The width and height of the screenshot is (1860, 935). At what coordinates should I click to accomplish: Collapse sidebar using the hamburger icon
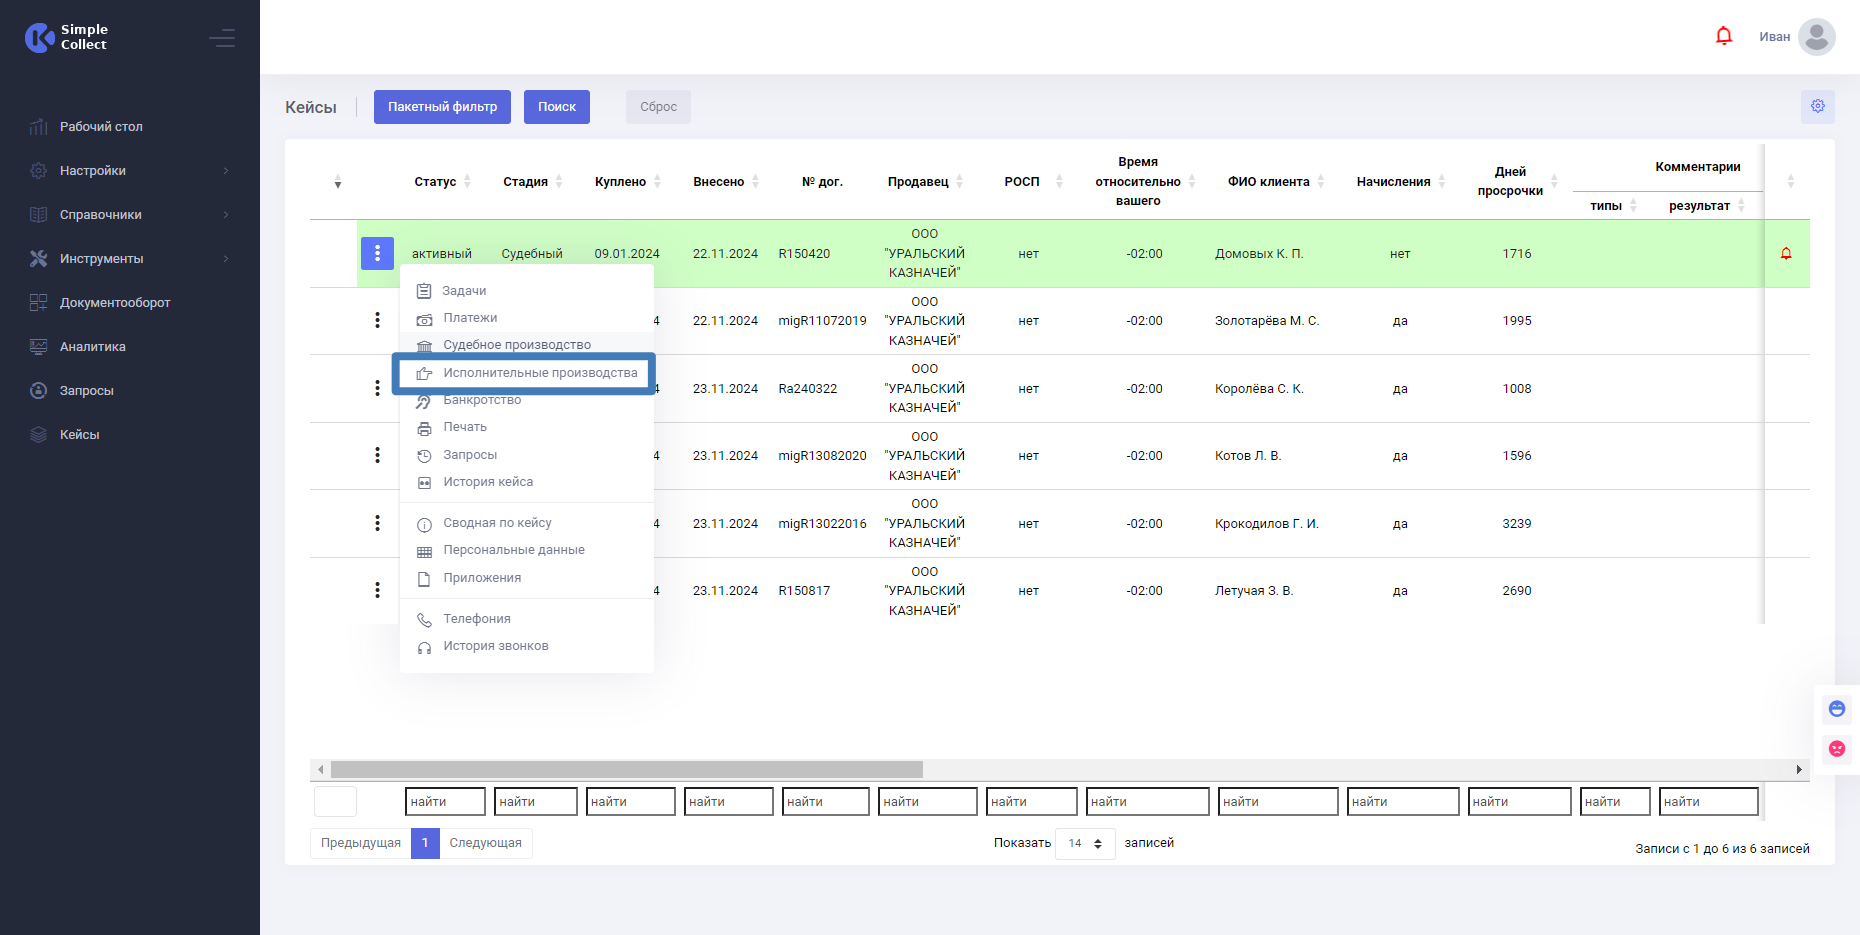pos(222,38)
